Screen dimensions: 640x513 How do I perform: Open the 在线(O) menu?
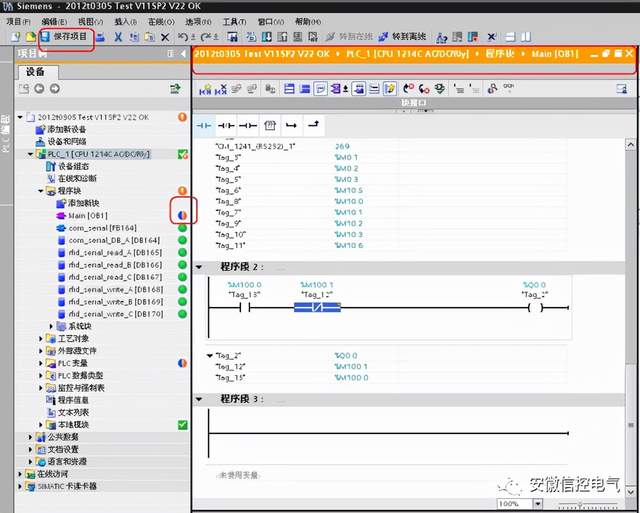point(160,21)
